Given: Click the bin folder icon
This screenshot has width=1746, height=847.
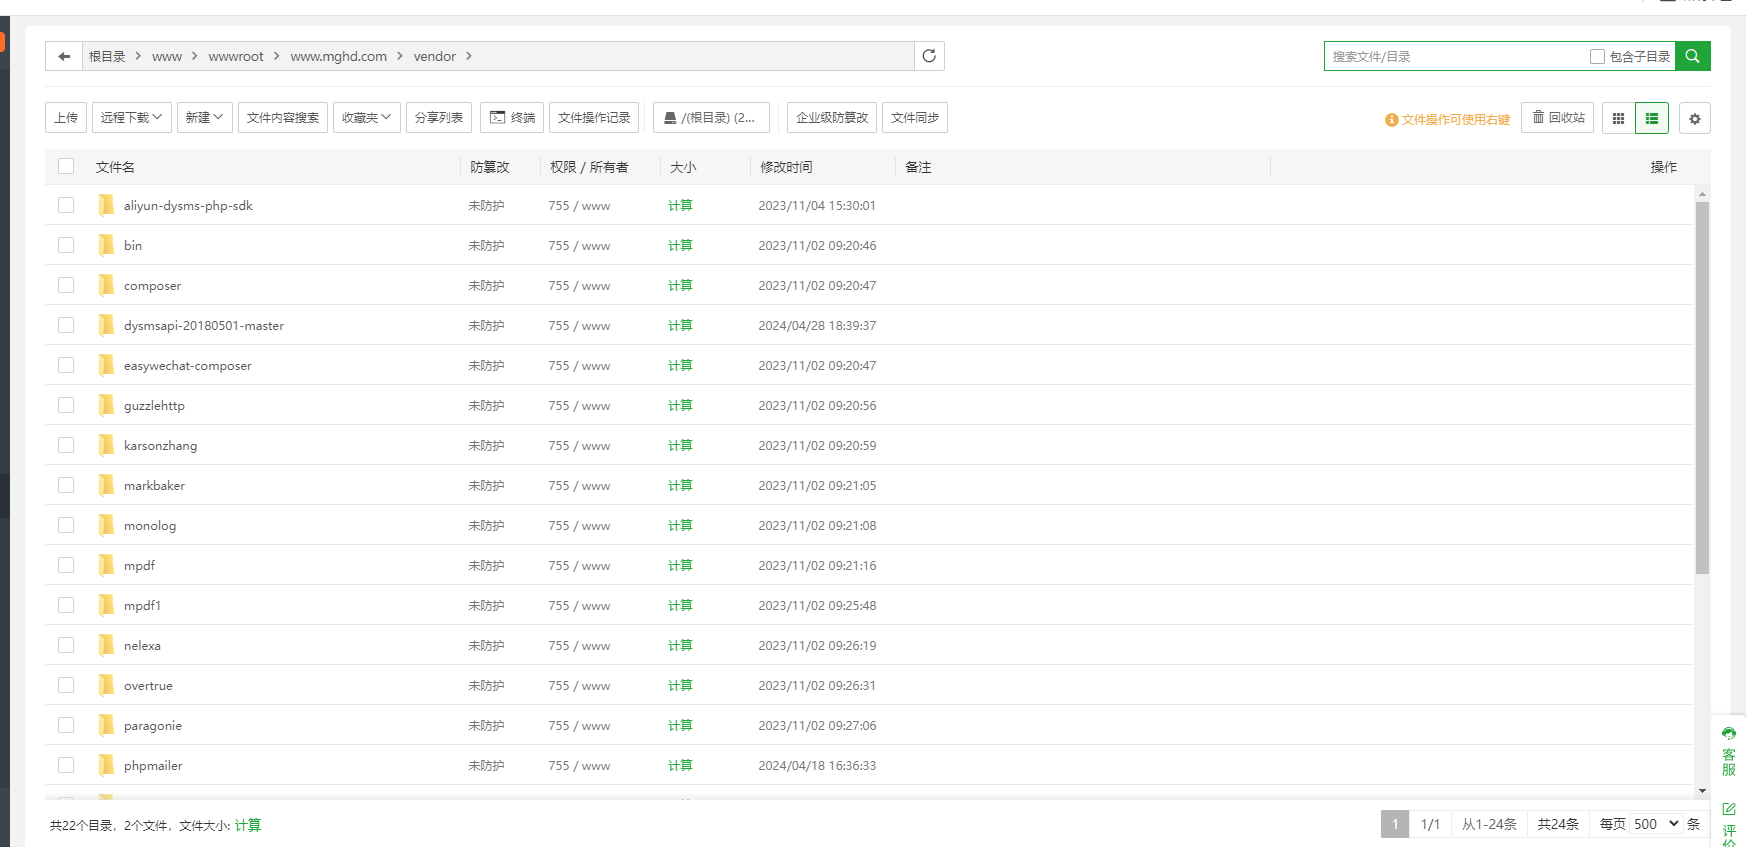Looking at the screenshot, I should (106, 245).
